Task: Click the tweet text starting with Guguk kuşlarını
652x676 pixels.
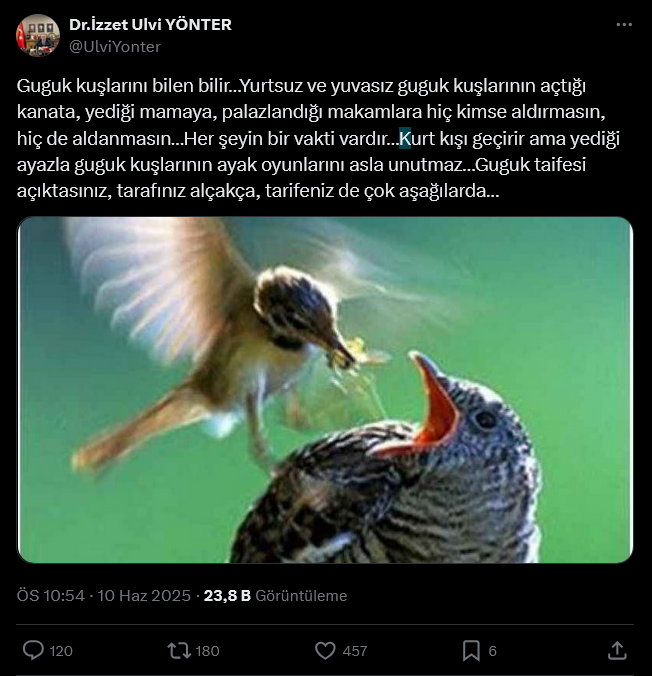Action: (318, 138)
